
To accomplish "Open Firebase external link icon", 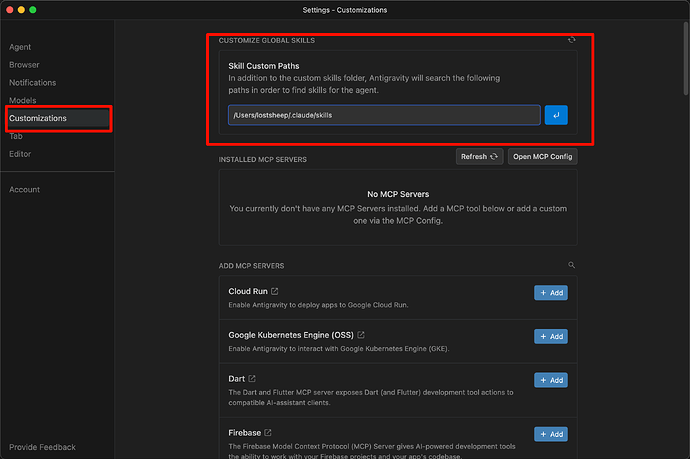I will pos(268,433).
